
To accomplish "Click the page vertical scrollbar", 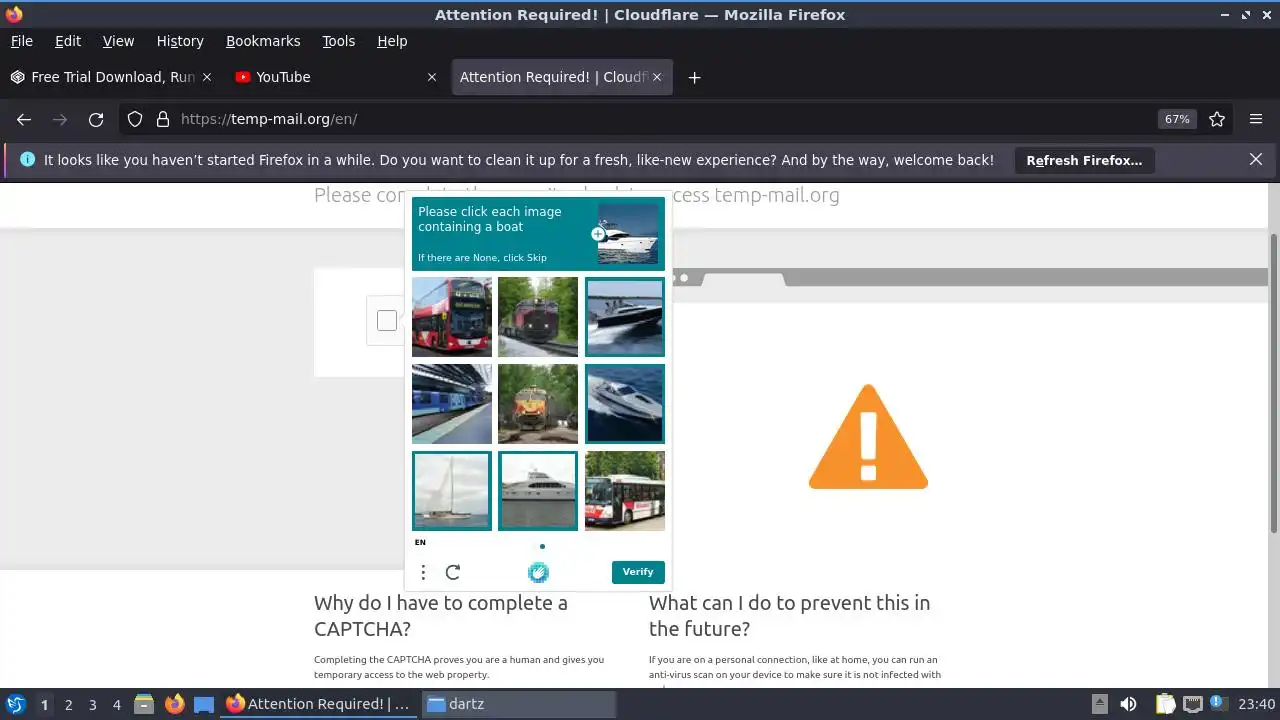I will 1273,382.
